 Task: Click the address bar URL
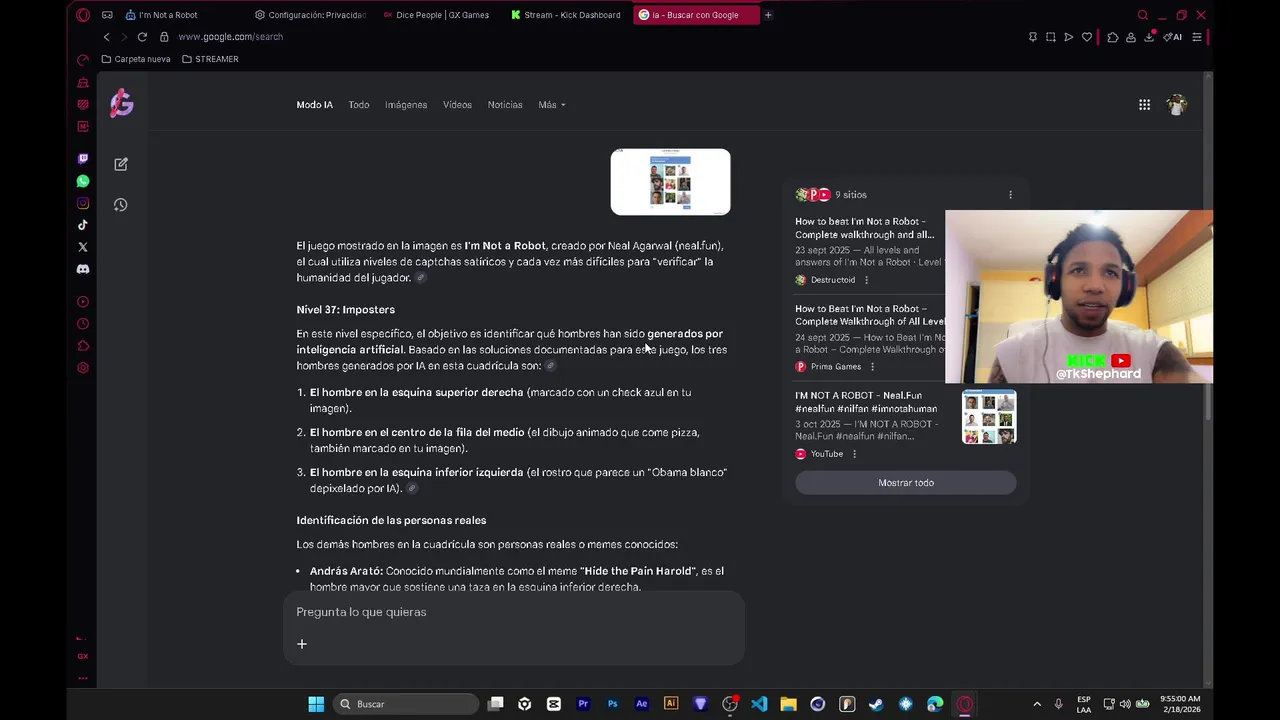tap(231, 37)
